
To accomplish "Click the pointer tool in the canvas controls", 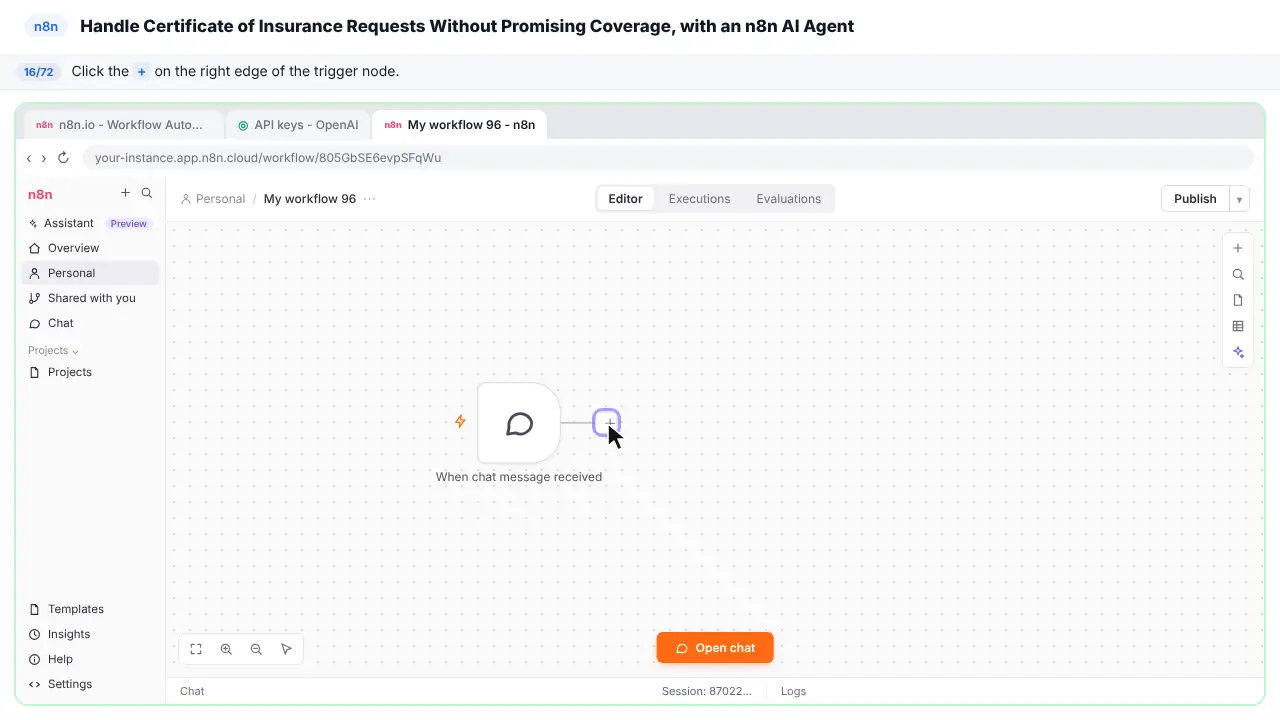I will point(286,649).
